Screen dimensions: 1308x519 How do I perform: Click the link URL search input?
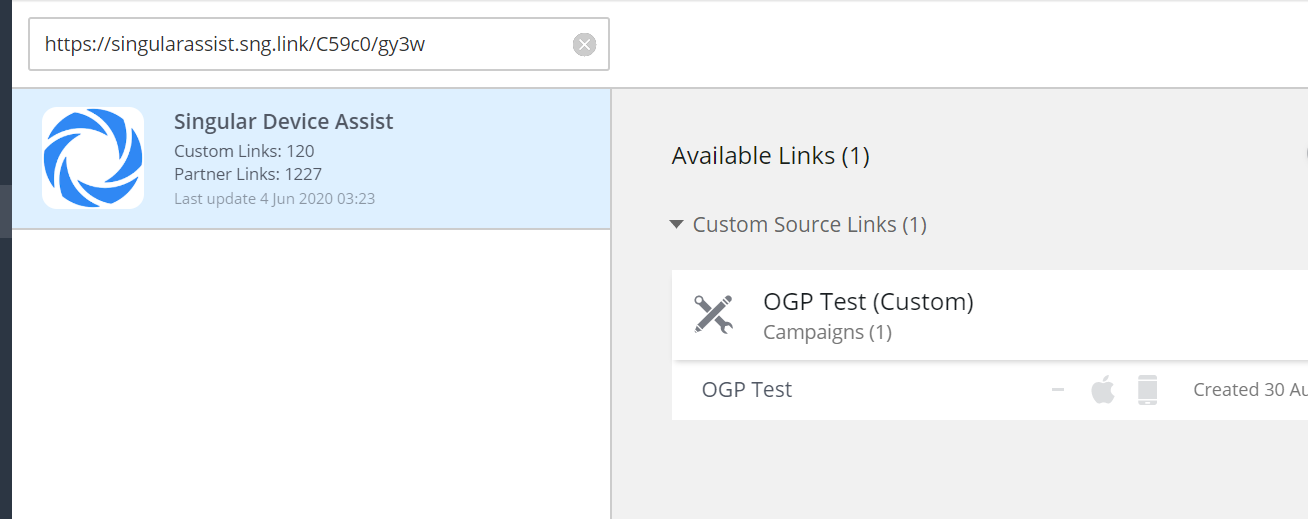pos(300,44)
